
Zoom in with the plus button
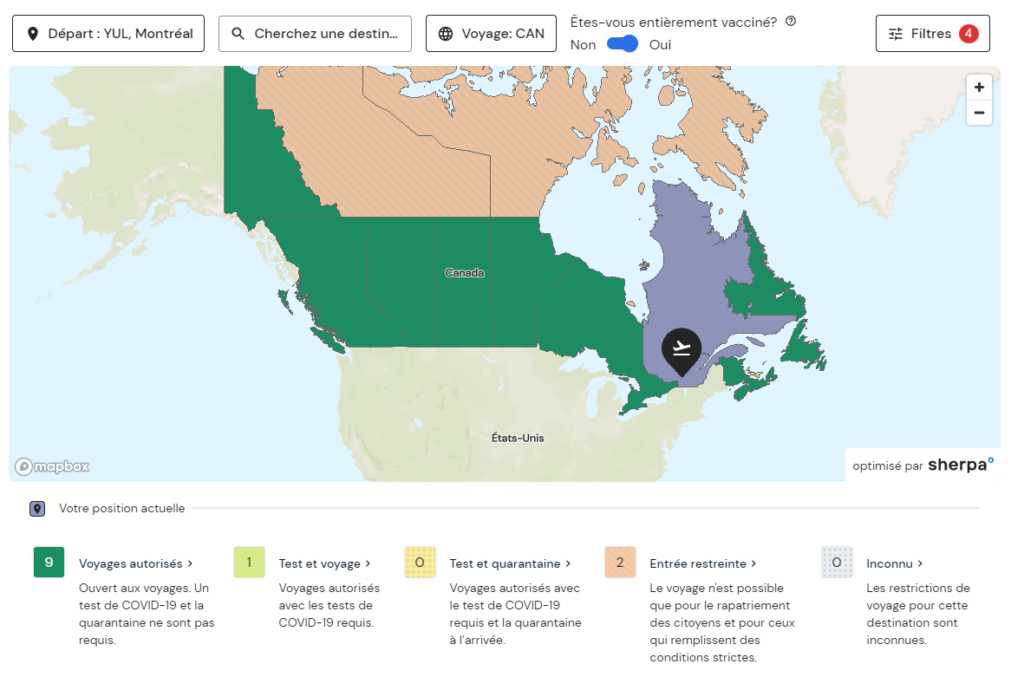[979, 87]
